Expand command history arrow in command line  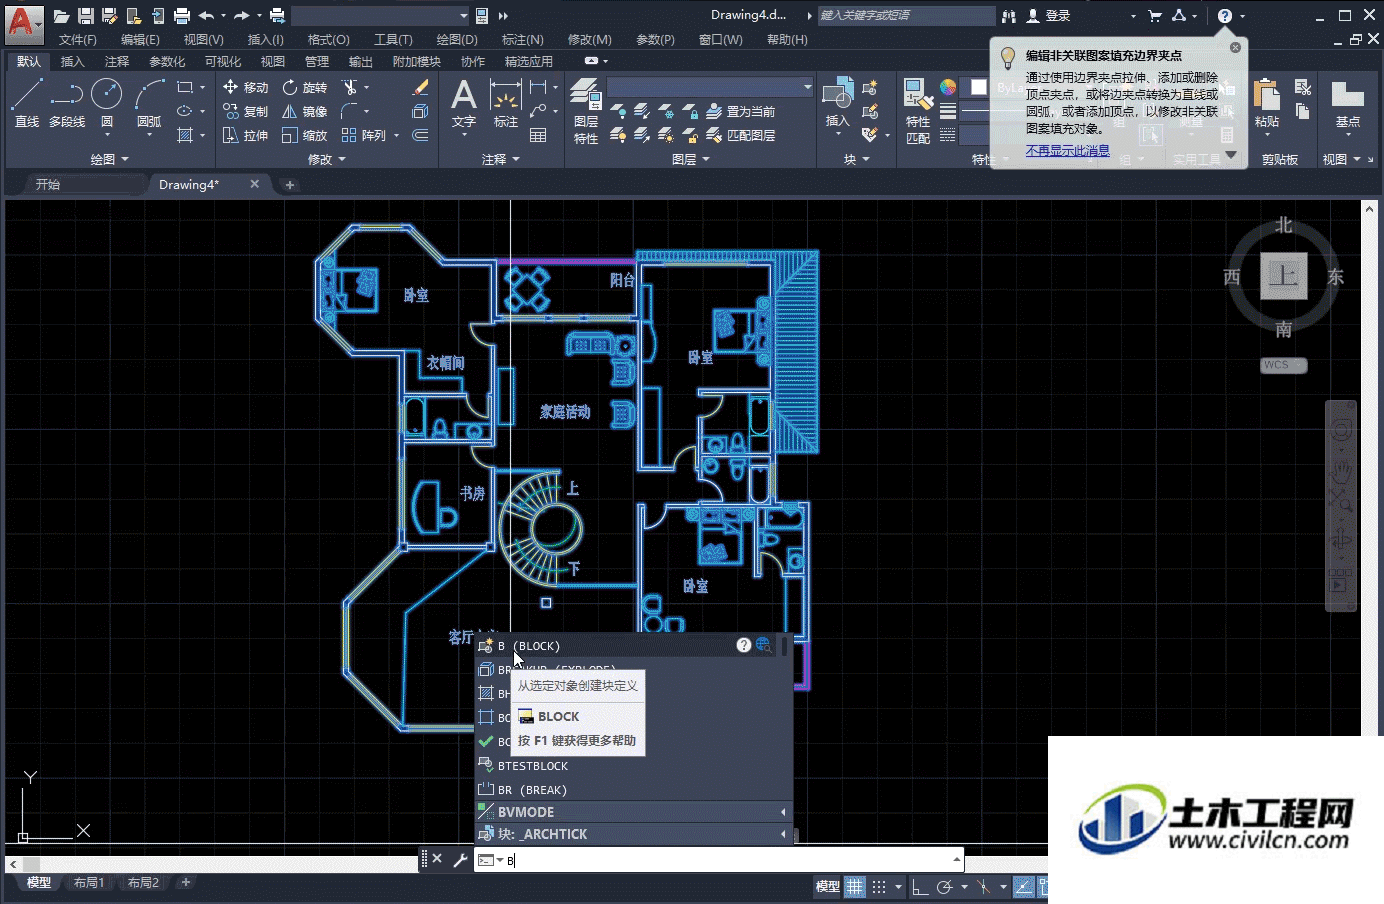pos(957,859)
